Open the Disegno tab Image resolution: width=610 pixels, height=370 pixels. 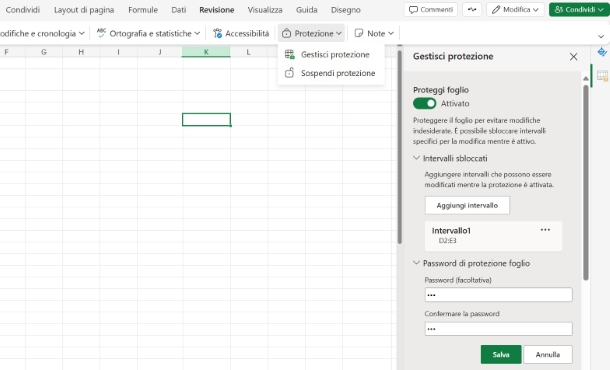click(345, 10)
